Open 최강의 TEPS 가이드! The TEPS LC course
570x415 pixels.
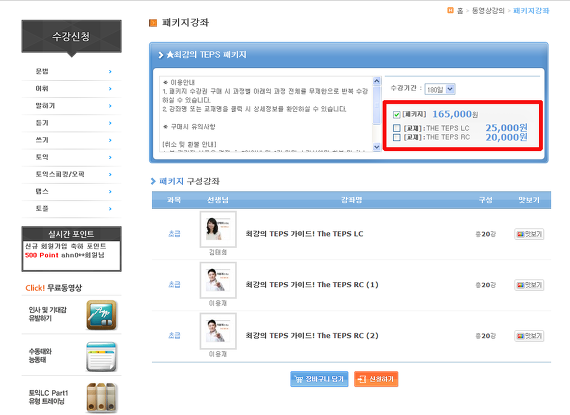pos(304,234)
